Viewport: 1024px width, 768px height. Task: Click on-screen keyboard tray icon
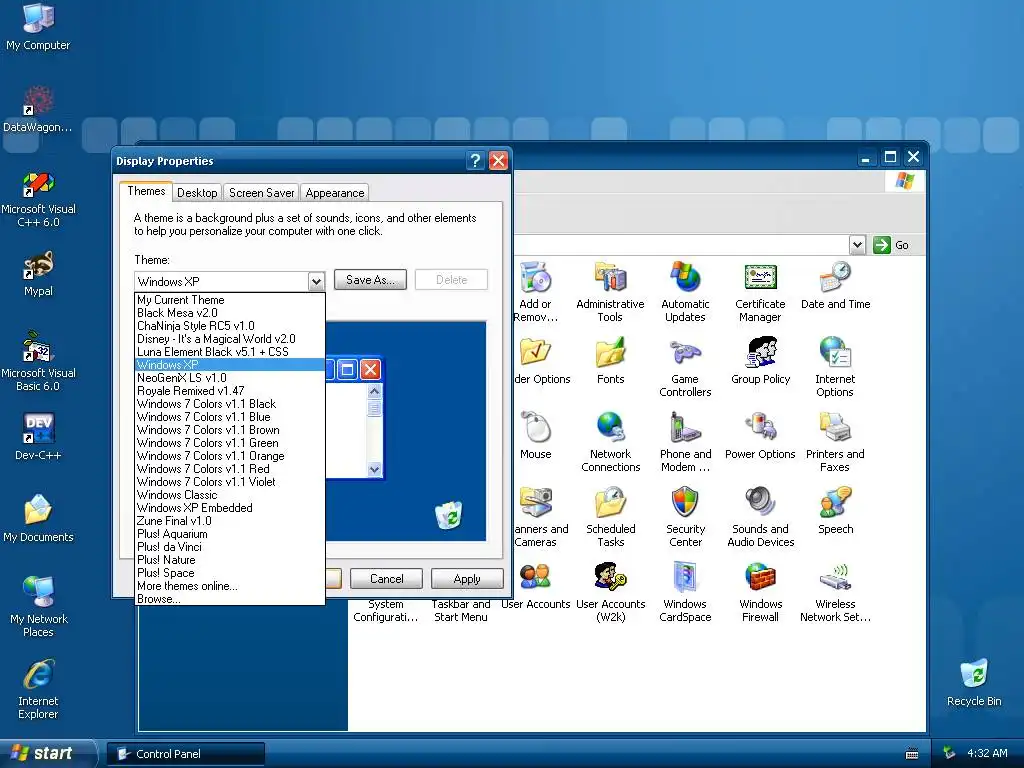coord(912,754)
